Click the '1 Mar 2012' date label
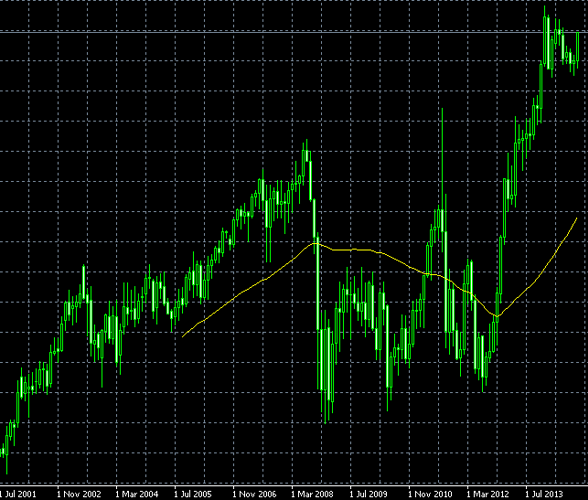This screenshot has width=588, height=500. pyautogui.click(x=488, y=494)
